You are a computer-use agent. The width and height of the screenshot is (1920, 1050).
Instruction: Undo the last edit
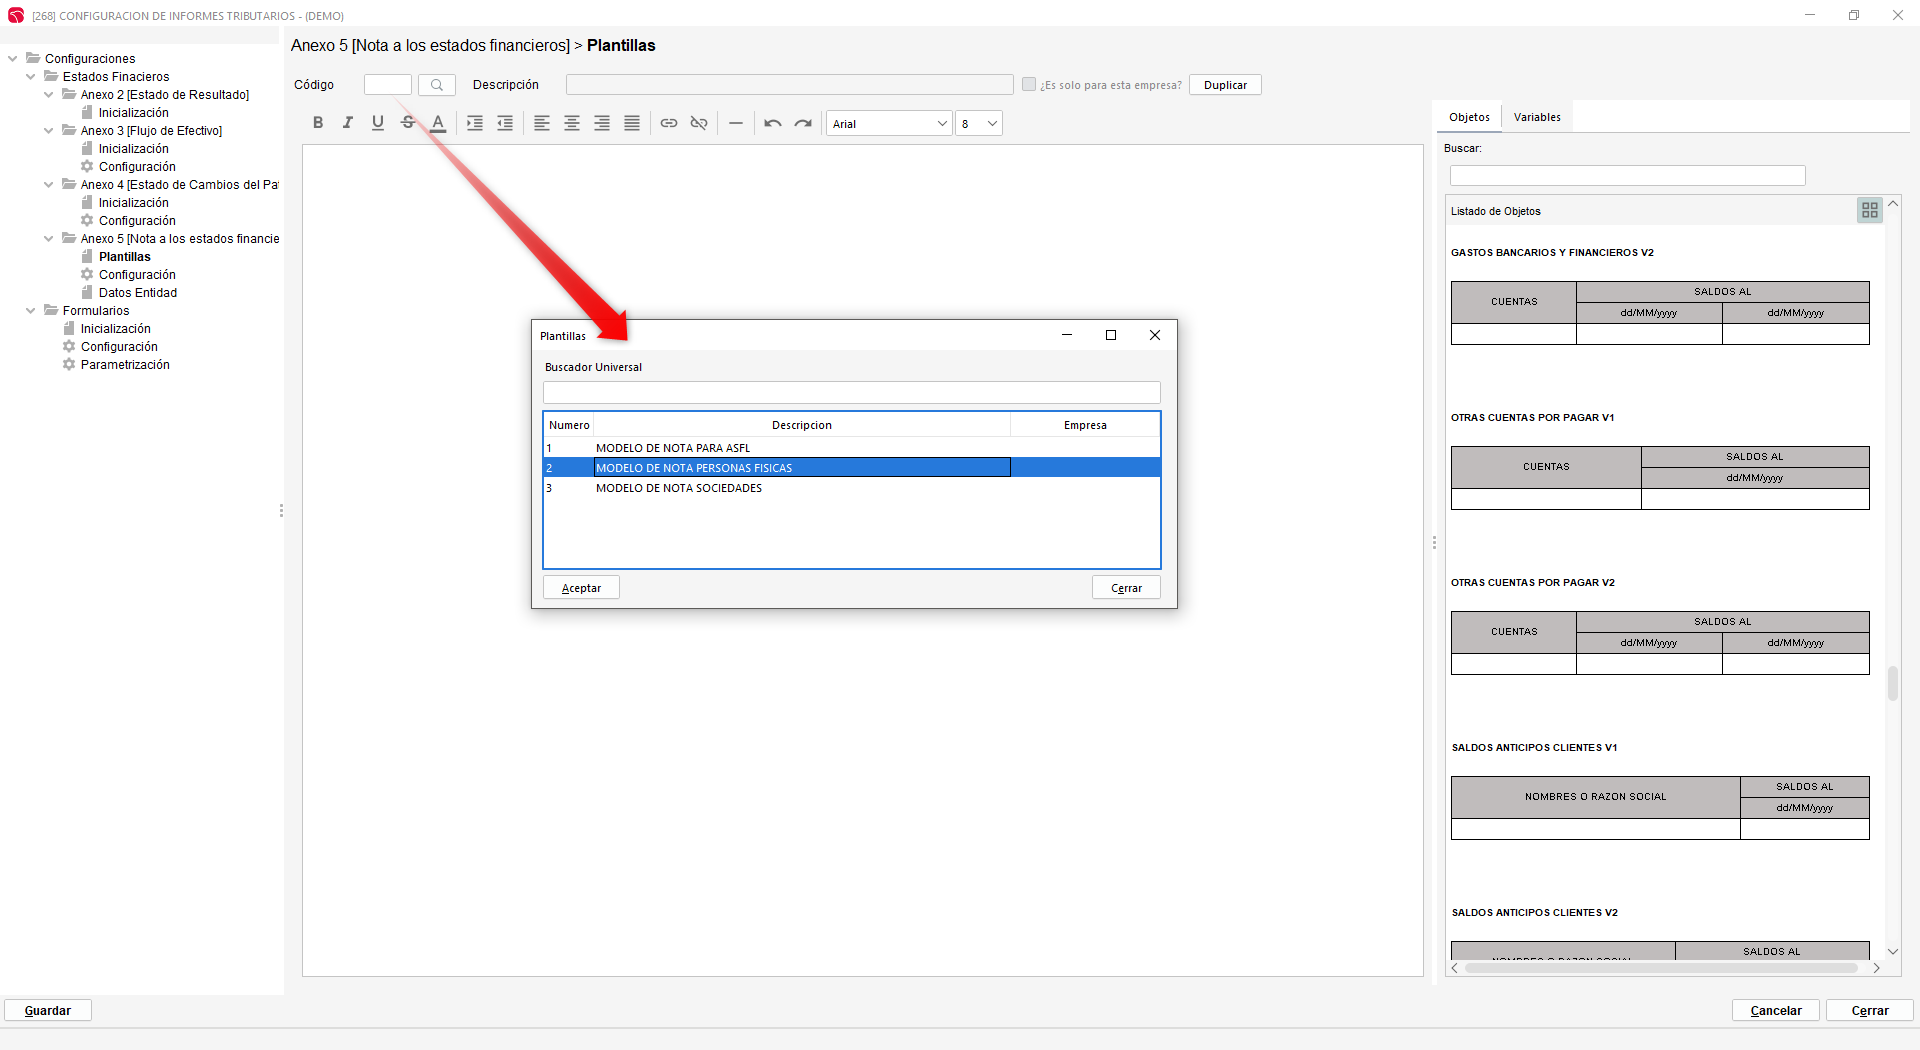(x=772, y=123)
